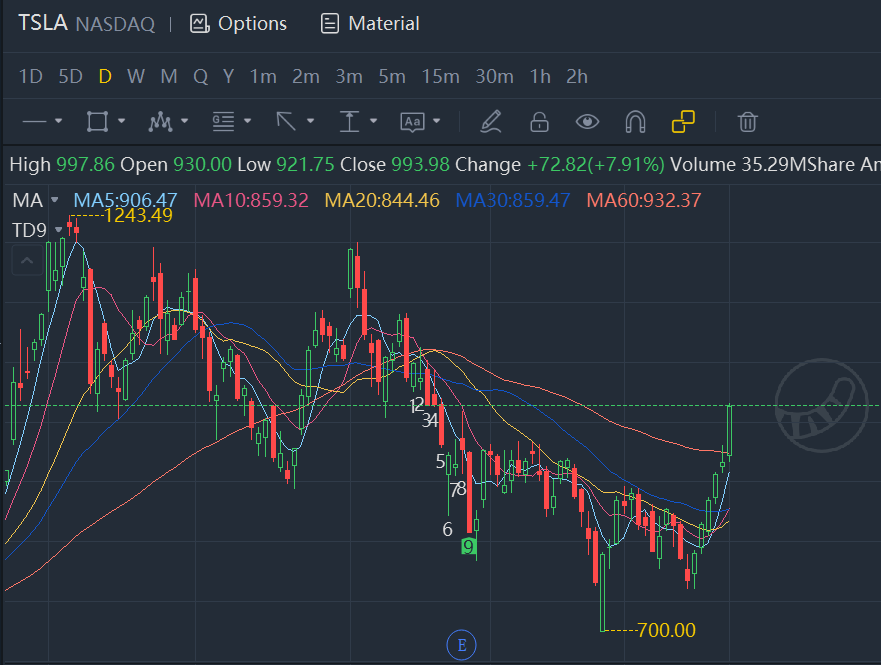Click the Low 921.75 value
Viewport: 881px width, 665px height.
(285, 165)
